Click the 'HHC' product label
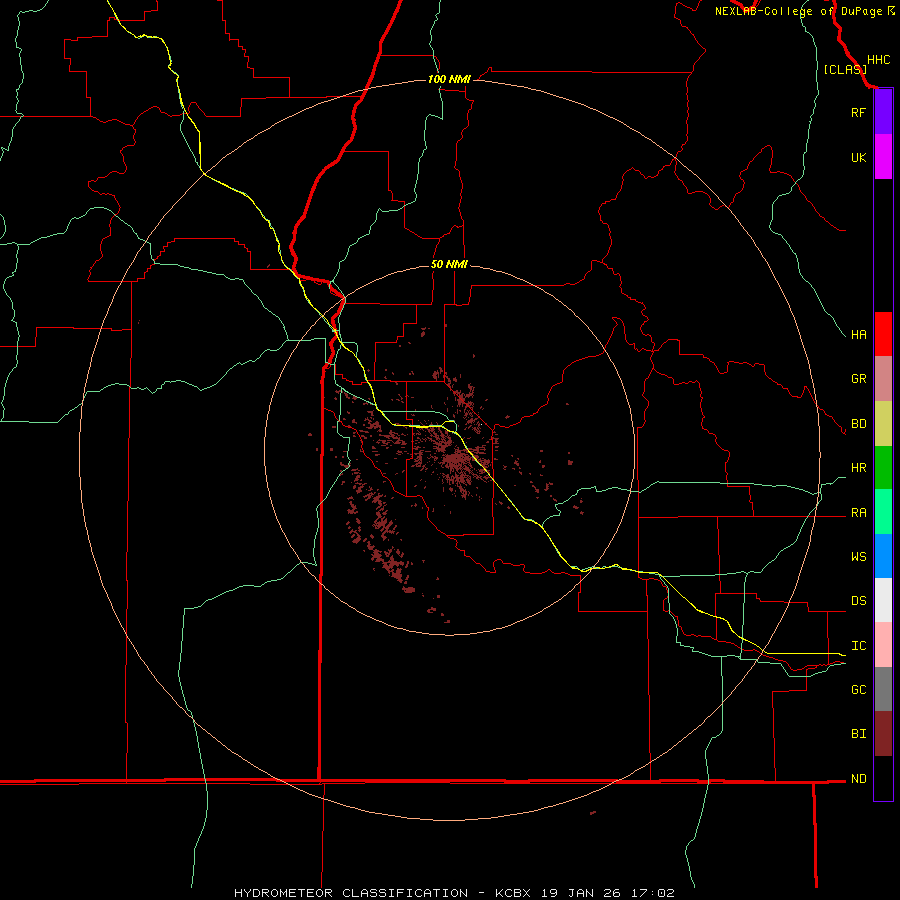 tap(879, 60)
